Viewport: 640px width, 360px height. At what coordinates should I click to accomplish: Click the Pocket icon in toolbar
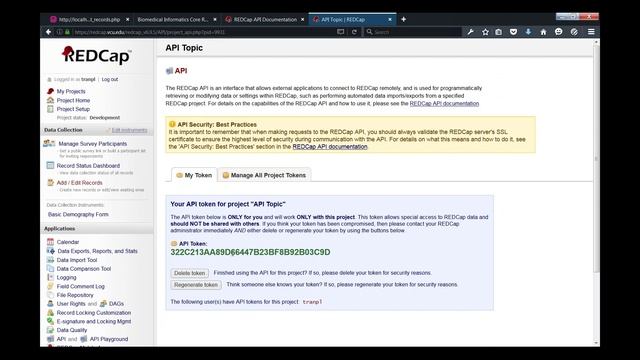tap(513, 32)
